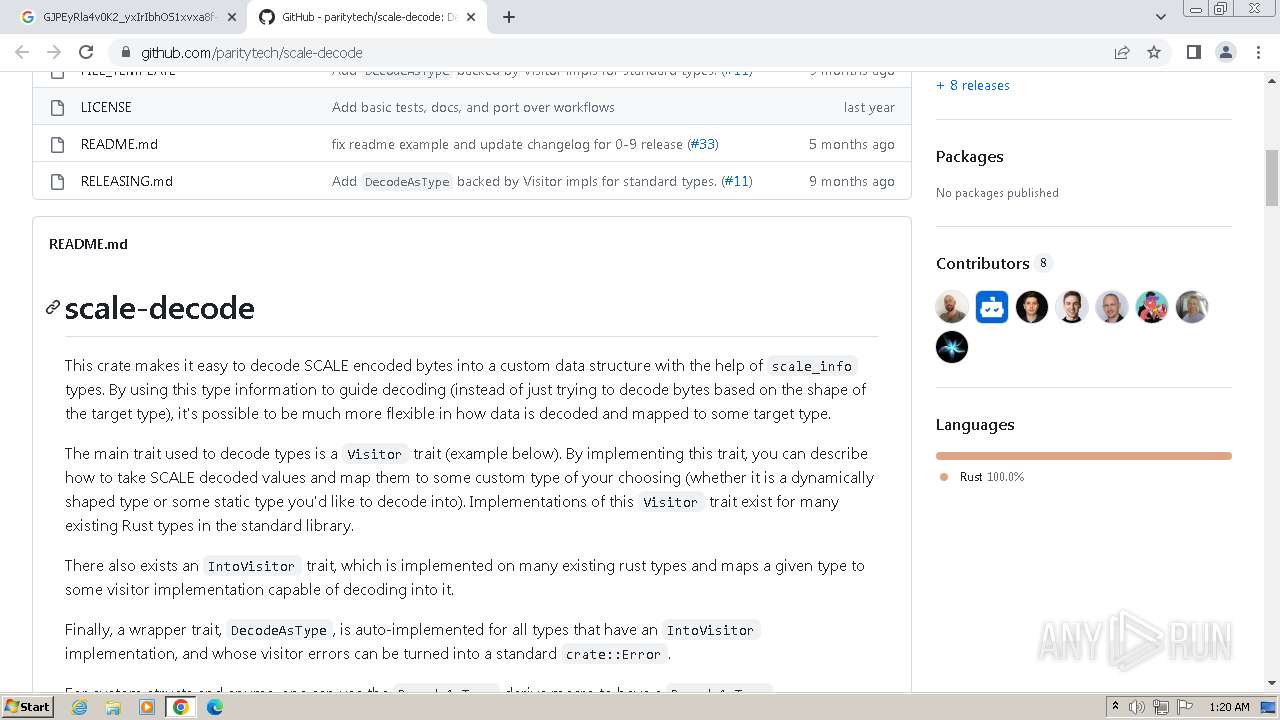The height and width of the screenshot is (720, 1280).
Task: Click the Languages heading
Action: tap(975, 424)
